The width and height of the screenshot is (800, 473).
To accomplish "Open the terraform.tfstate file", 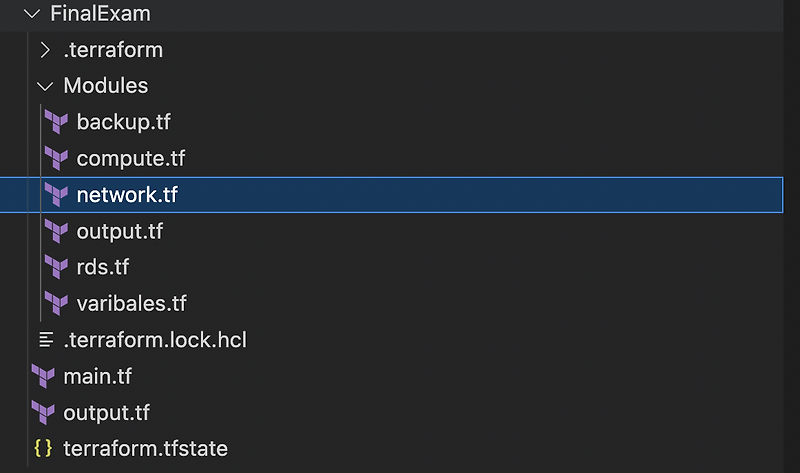I will [145, 449].
